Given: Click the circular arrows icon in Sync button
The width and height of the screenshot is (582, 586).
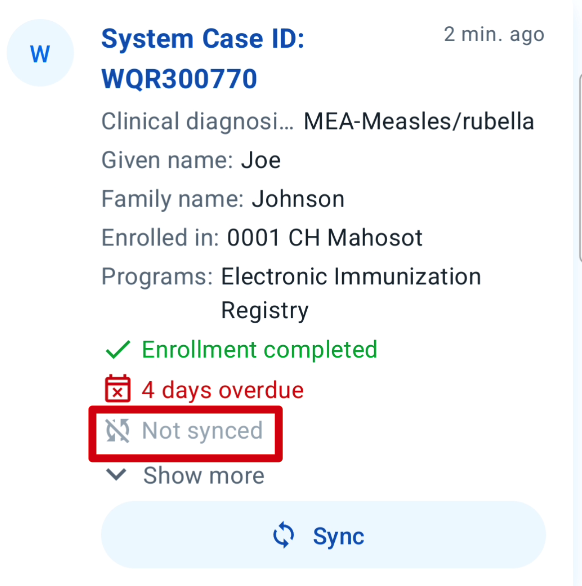Looking at the screenshot, I should (283, 535).
